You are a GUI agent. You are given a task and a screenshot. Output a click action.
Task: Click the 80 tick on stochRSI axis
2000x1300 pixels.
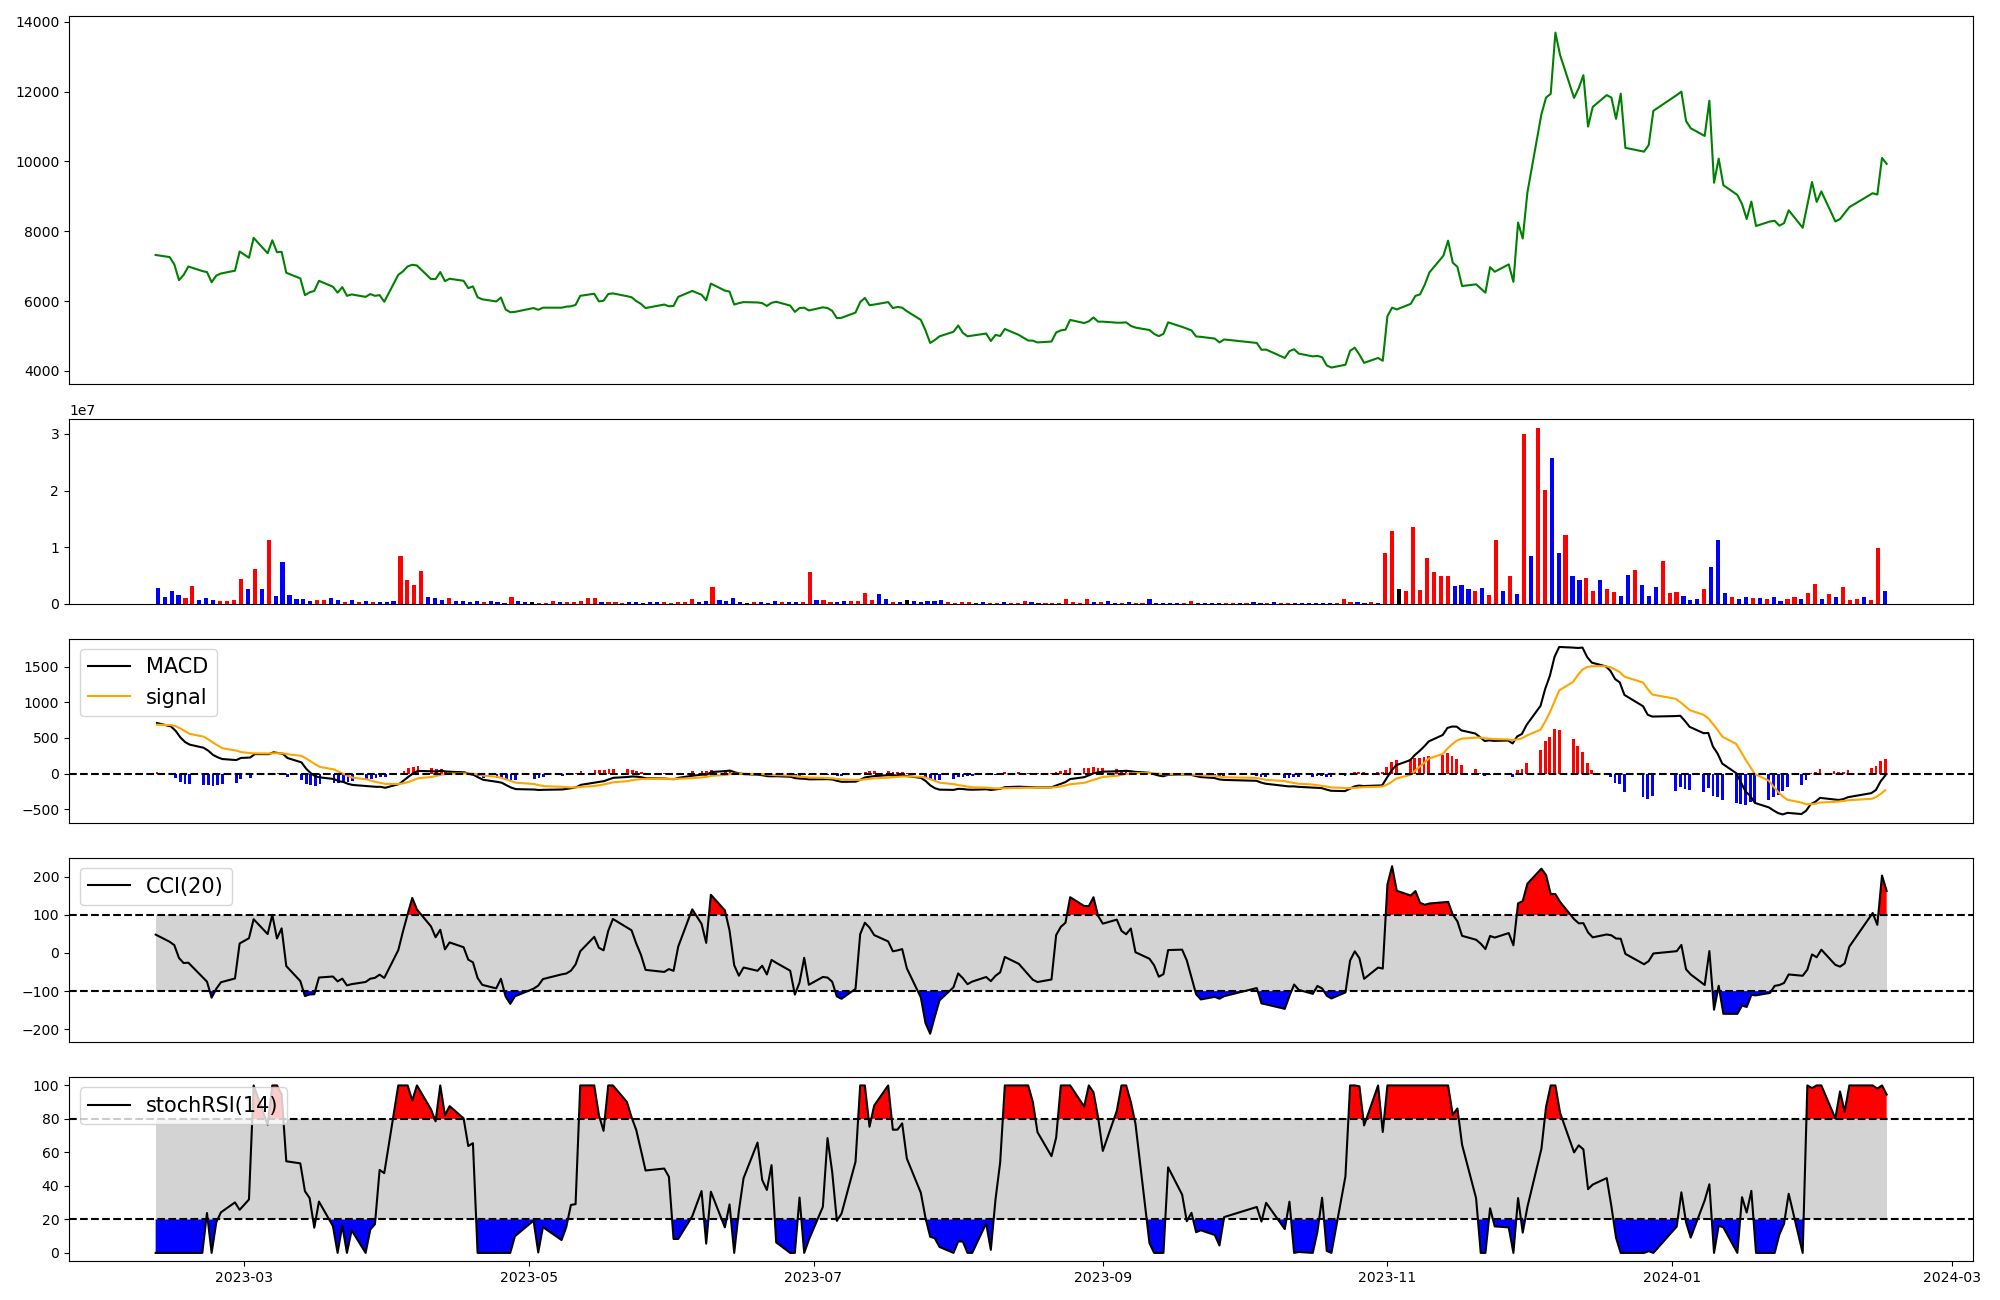51,1119
